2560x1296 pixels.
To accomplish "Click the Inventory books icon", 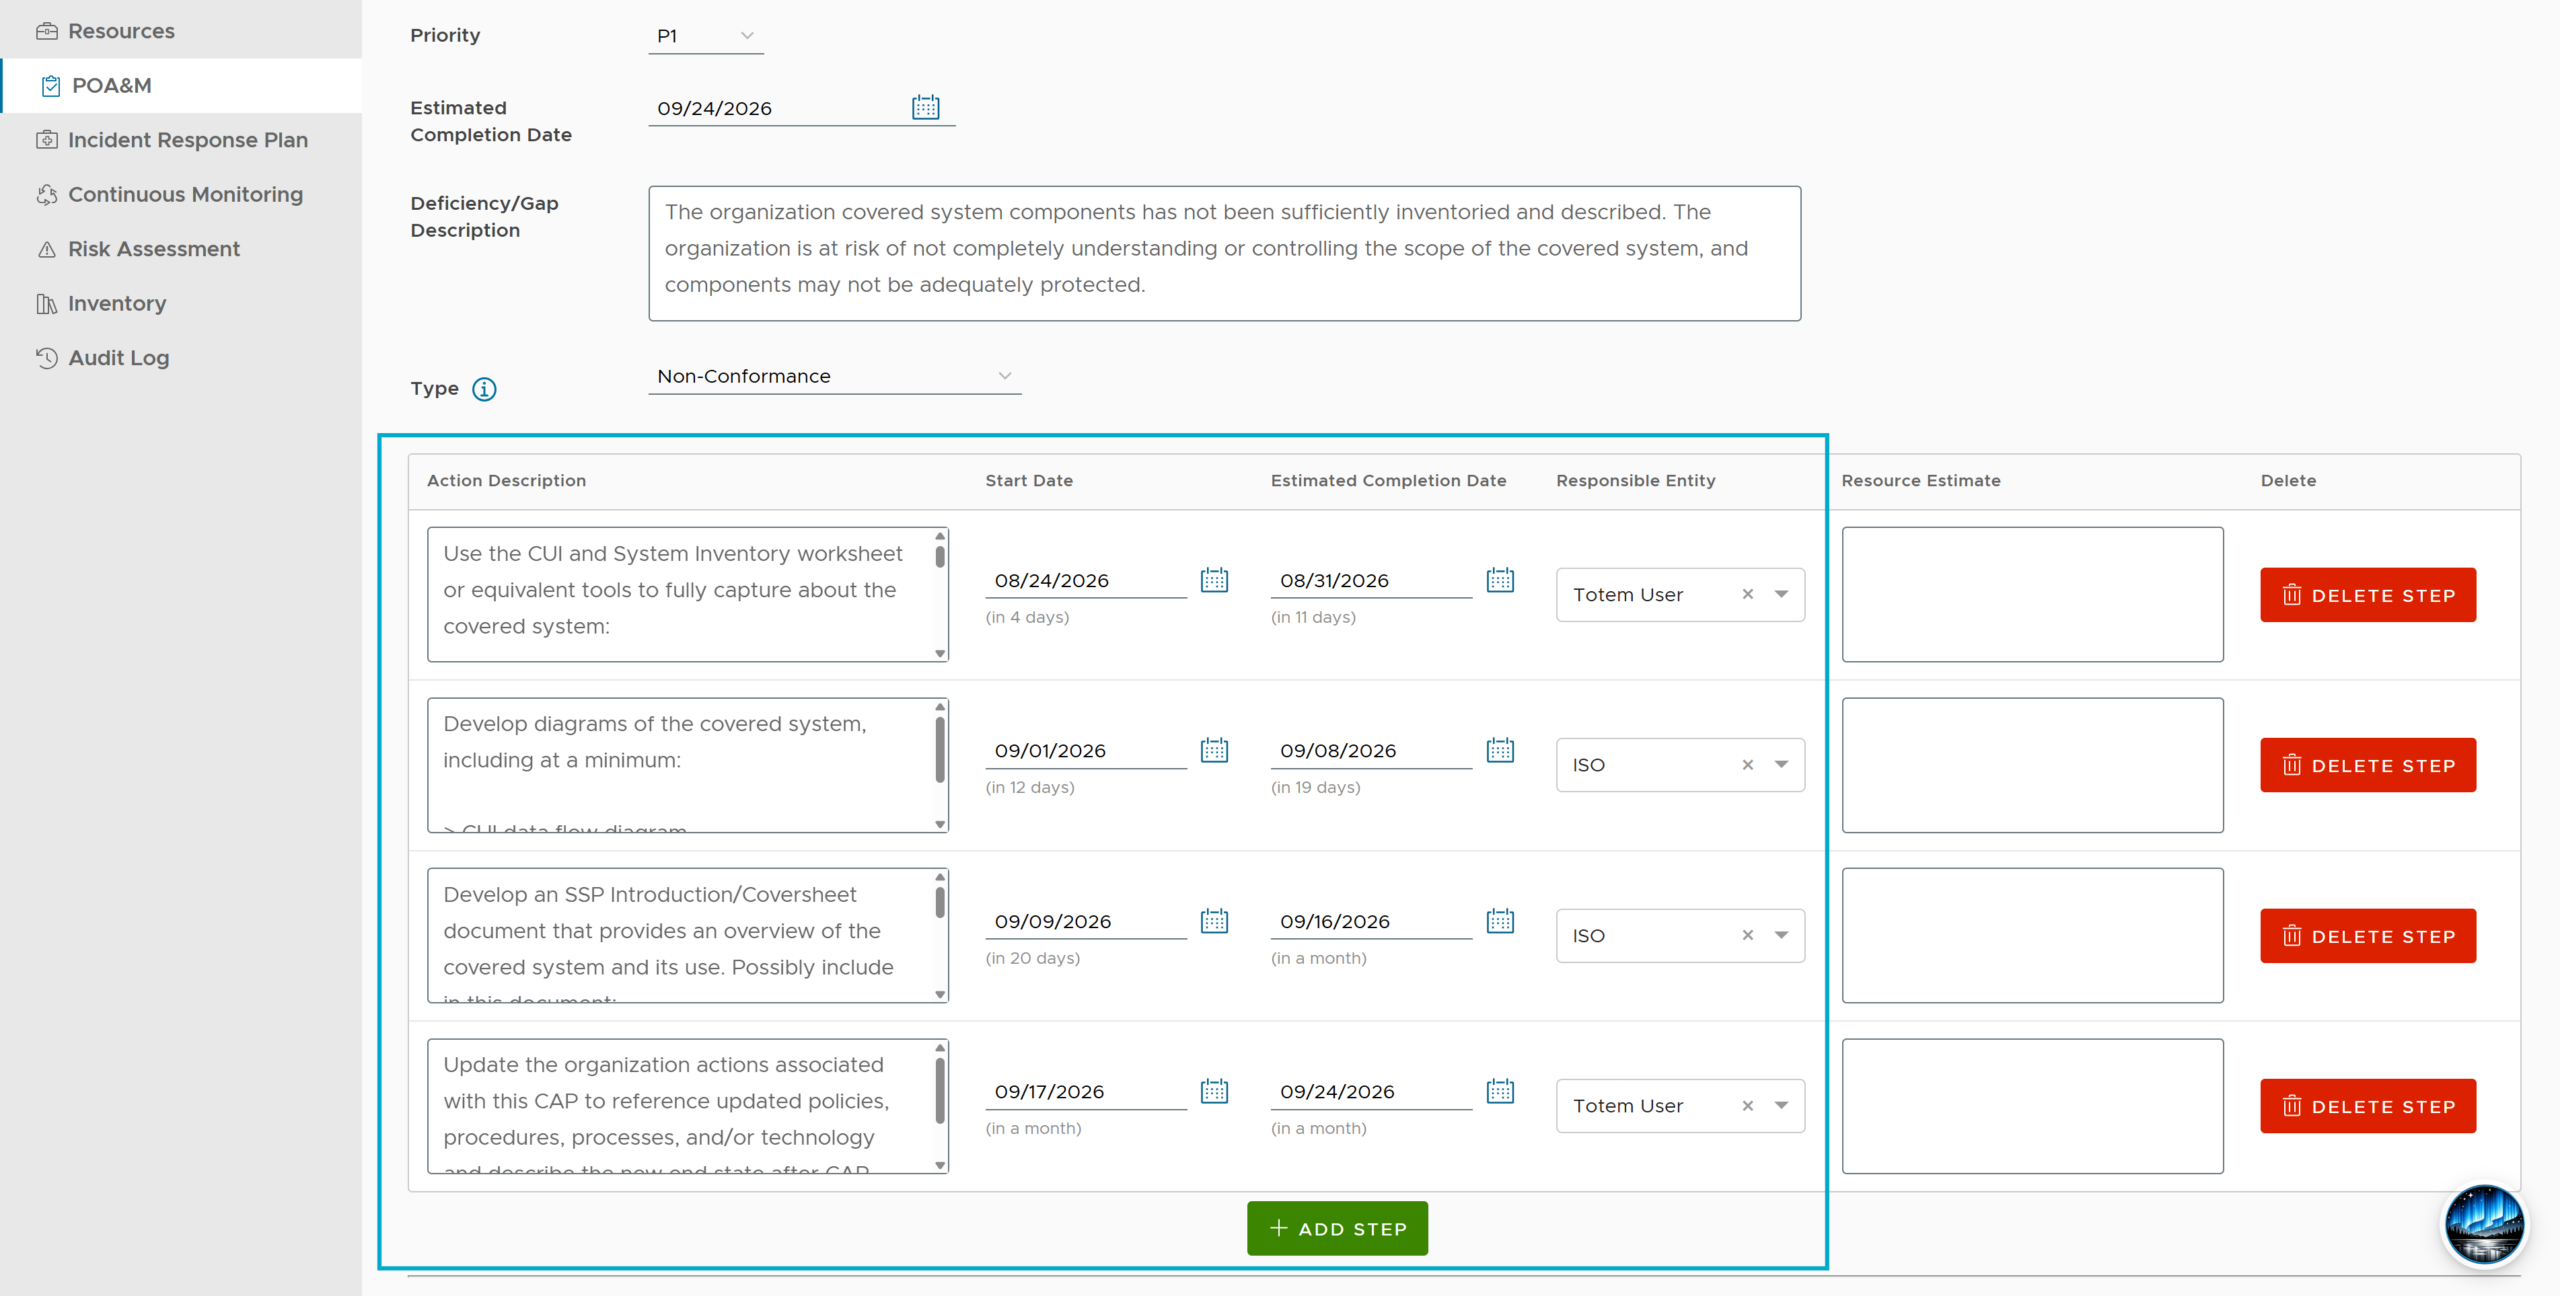I will pyautogui.click(x=46, y=303).
